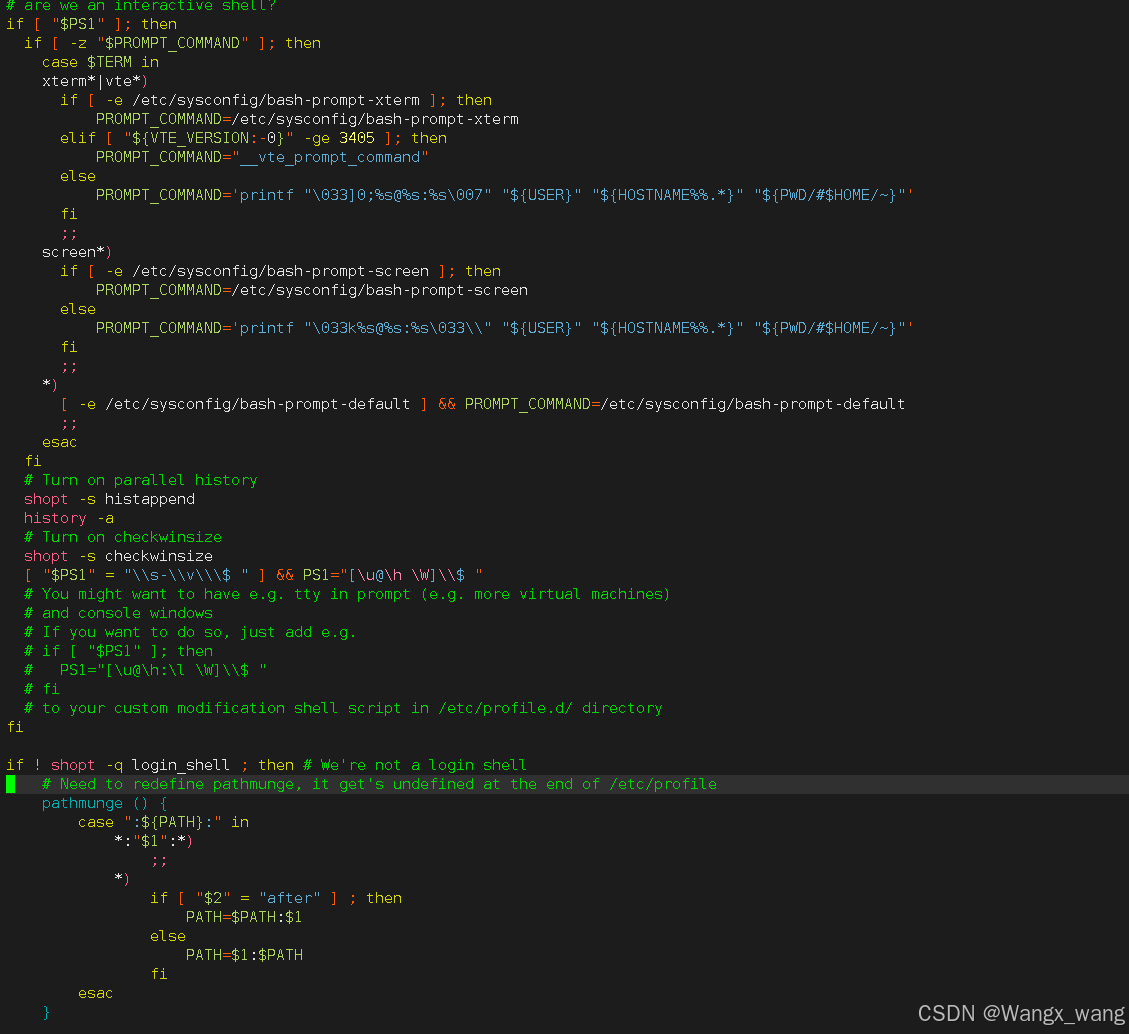The height and width of the screenshot is (1034, 1129).
Task: Click the pattern '*:"$1":*)'
Action: [153, 840]
